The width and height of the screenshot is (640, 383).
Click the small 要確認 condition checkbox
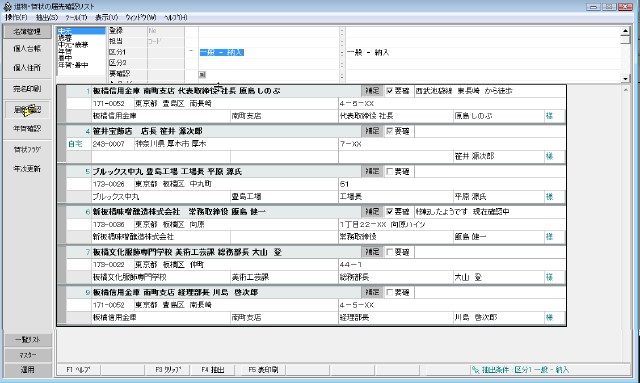[202, 74]
